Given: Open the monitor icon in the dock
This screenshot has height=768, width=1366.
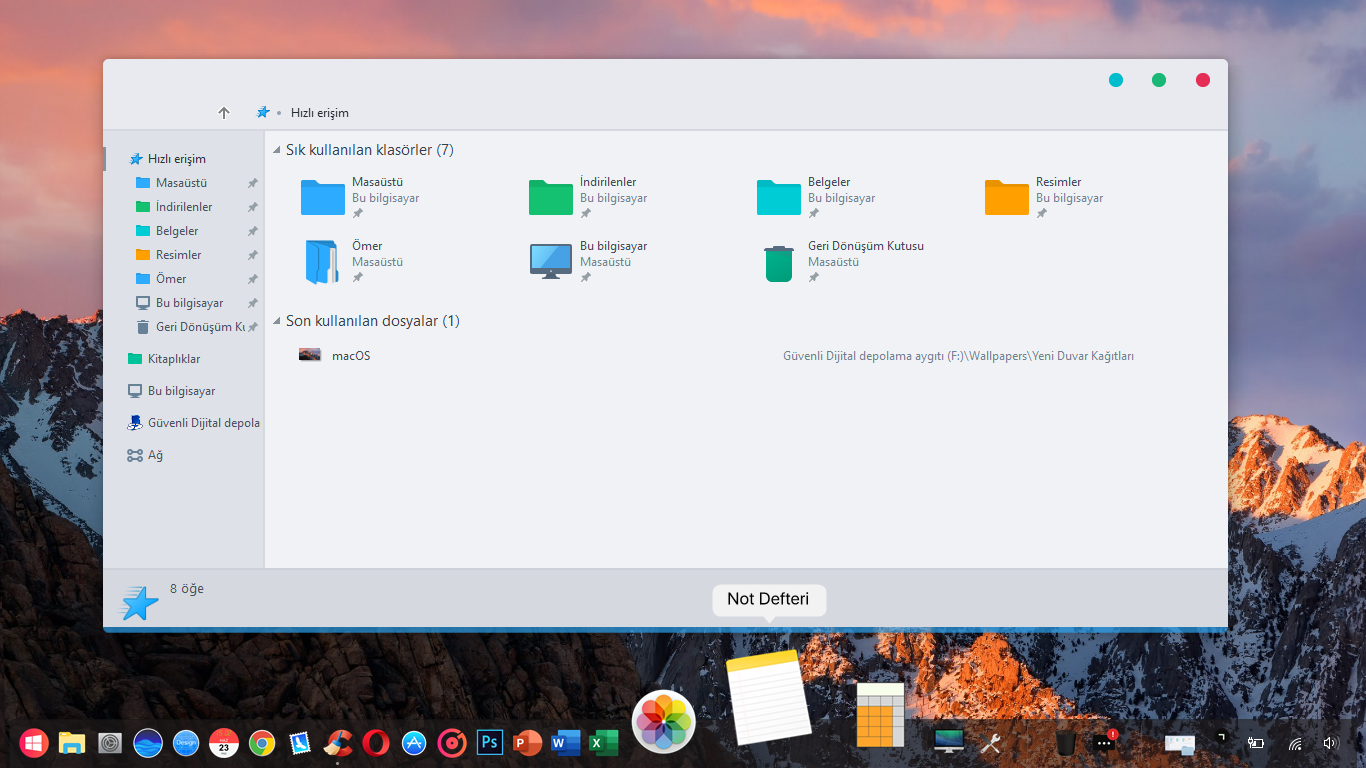Looking at the screenshot, I should 949,741.
